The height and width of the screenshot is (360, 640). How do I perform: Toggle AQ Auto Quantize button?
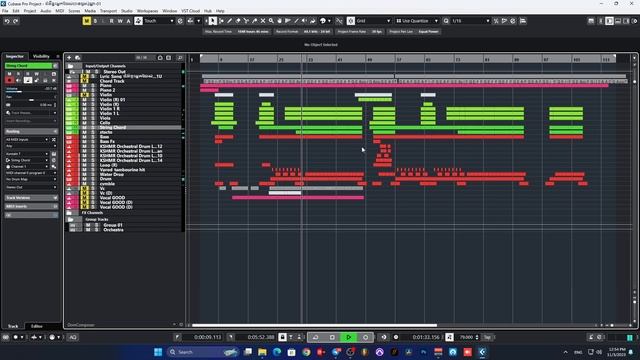coord(73,337)
